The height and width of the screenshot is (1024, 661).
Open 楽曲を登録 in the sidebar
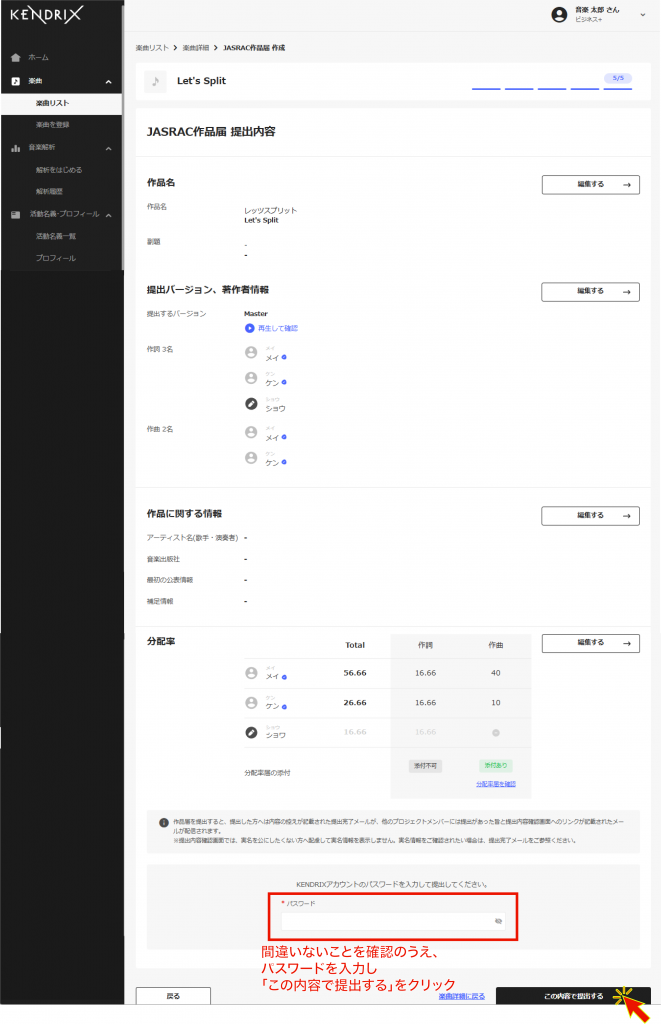52,125
